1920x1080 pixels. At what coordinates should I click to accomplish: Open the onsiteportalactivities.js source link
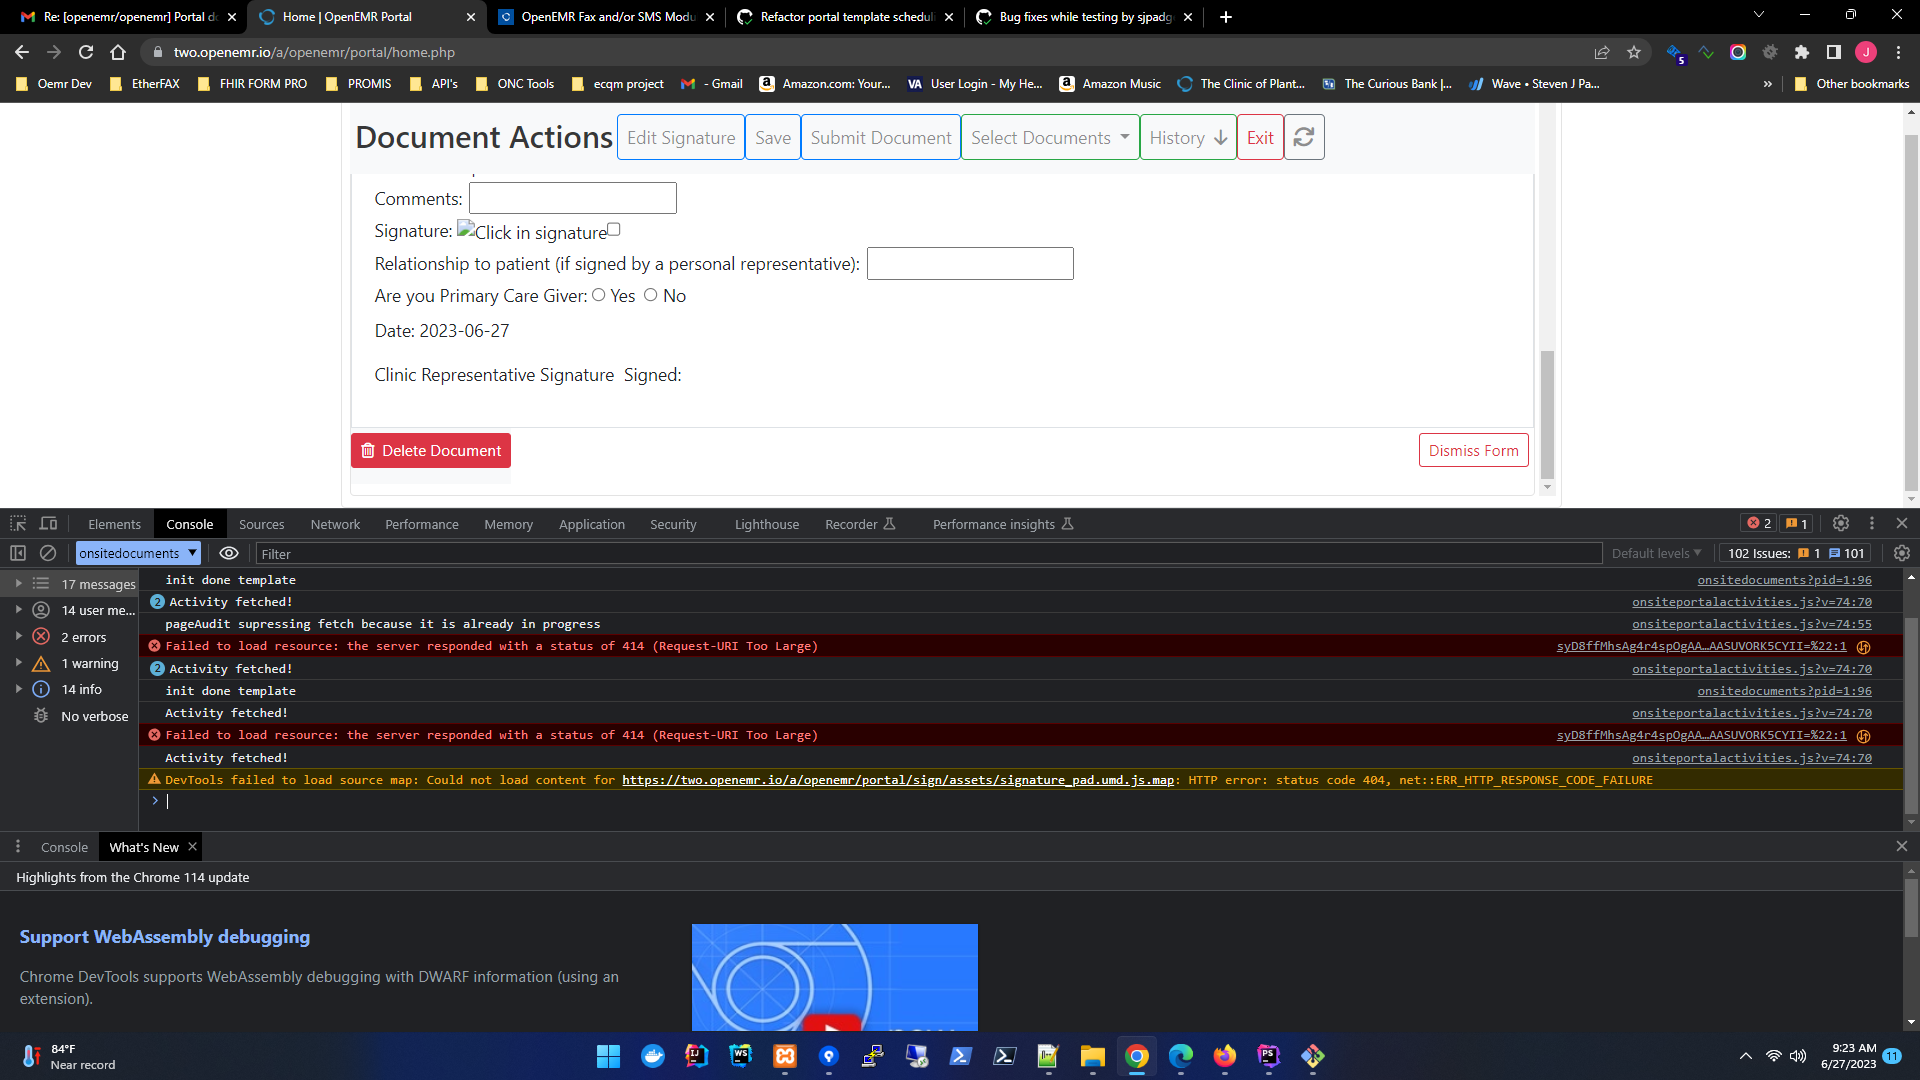[1751, 602]
